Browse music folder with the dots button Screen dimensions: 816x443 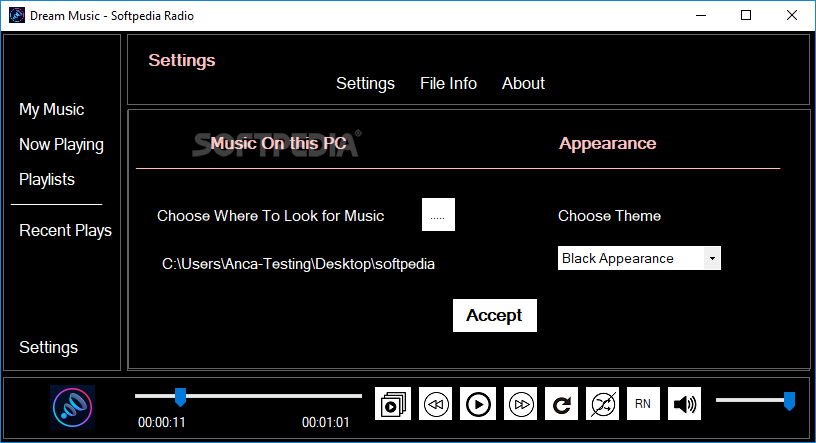pyautogui.click(x=438, y=214)
